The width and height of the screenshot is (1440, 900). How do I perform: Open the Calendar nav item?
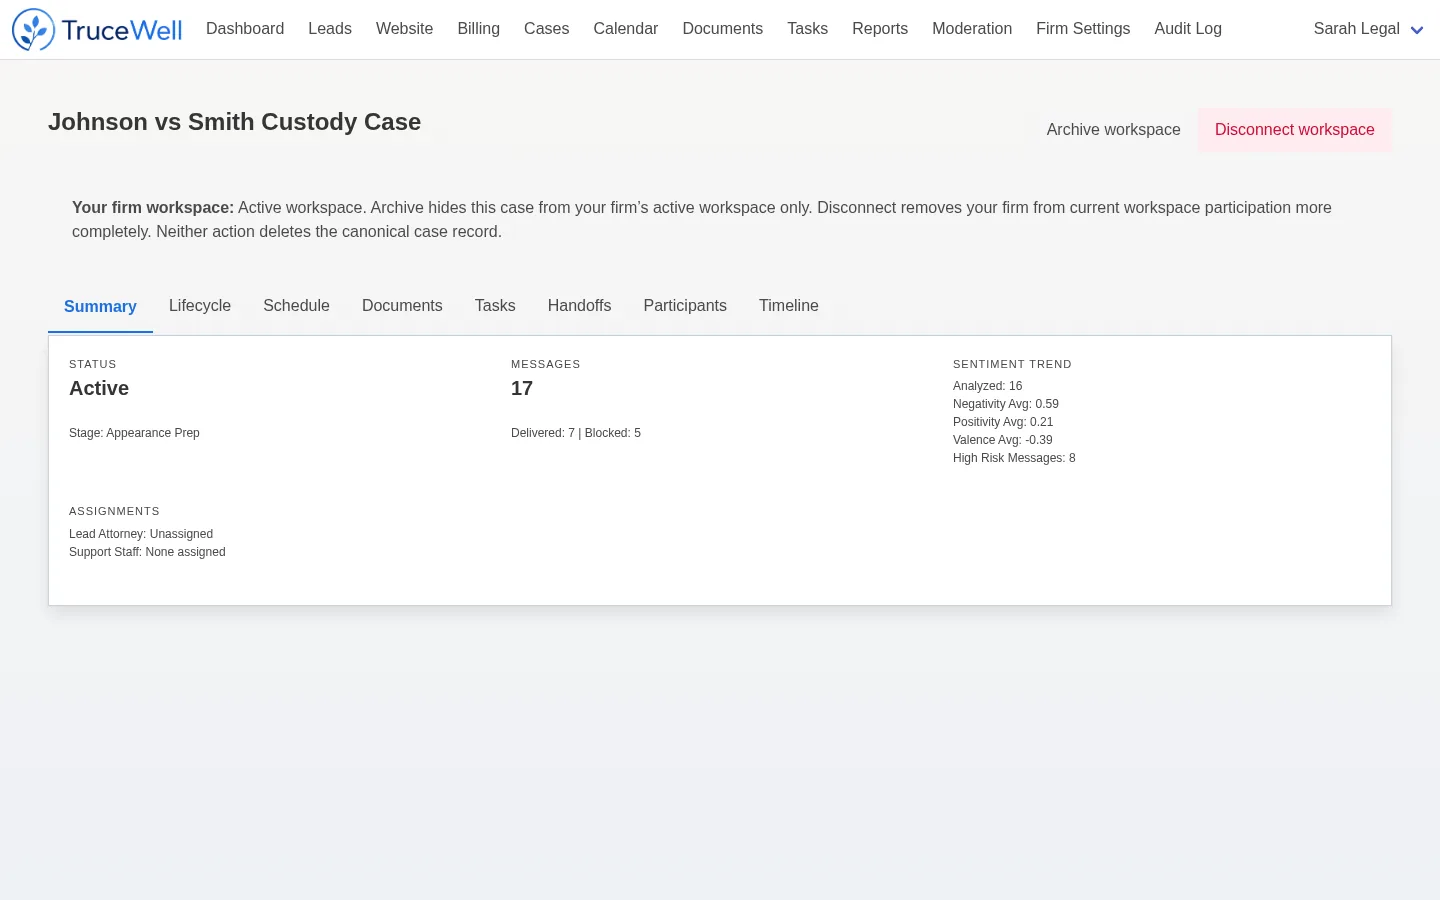(x=626, y=29)
